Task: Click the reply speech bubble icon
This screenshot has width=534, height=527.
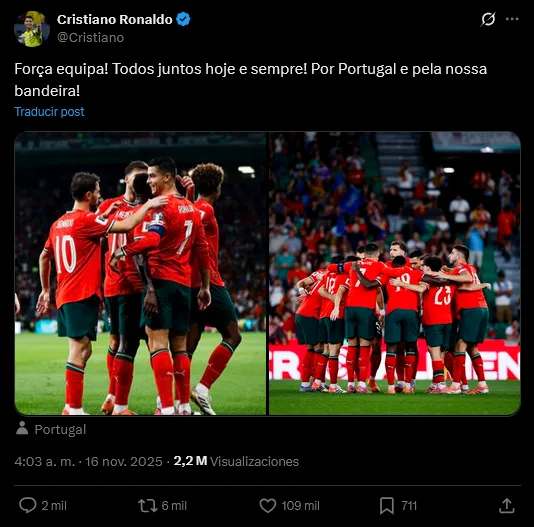Action: point(28,505)
